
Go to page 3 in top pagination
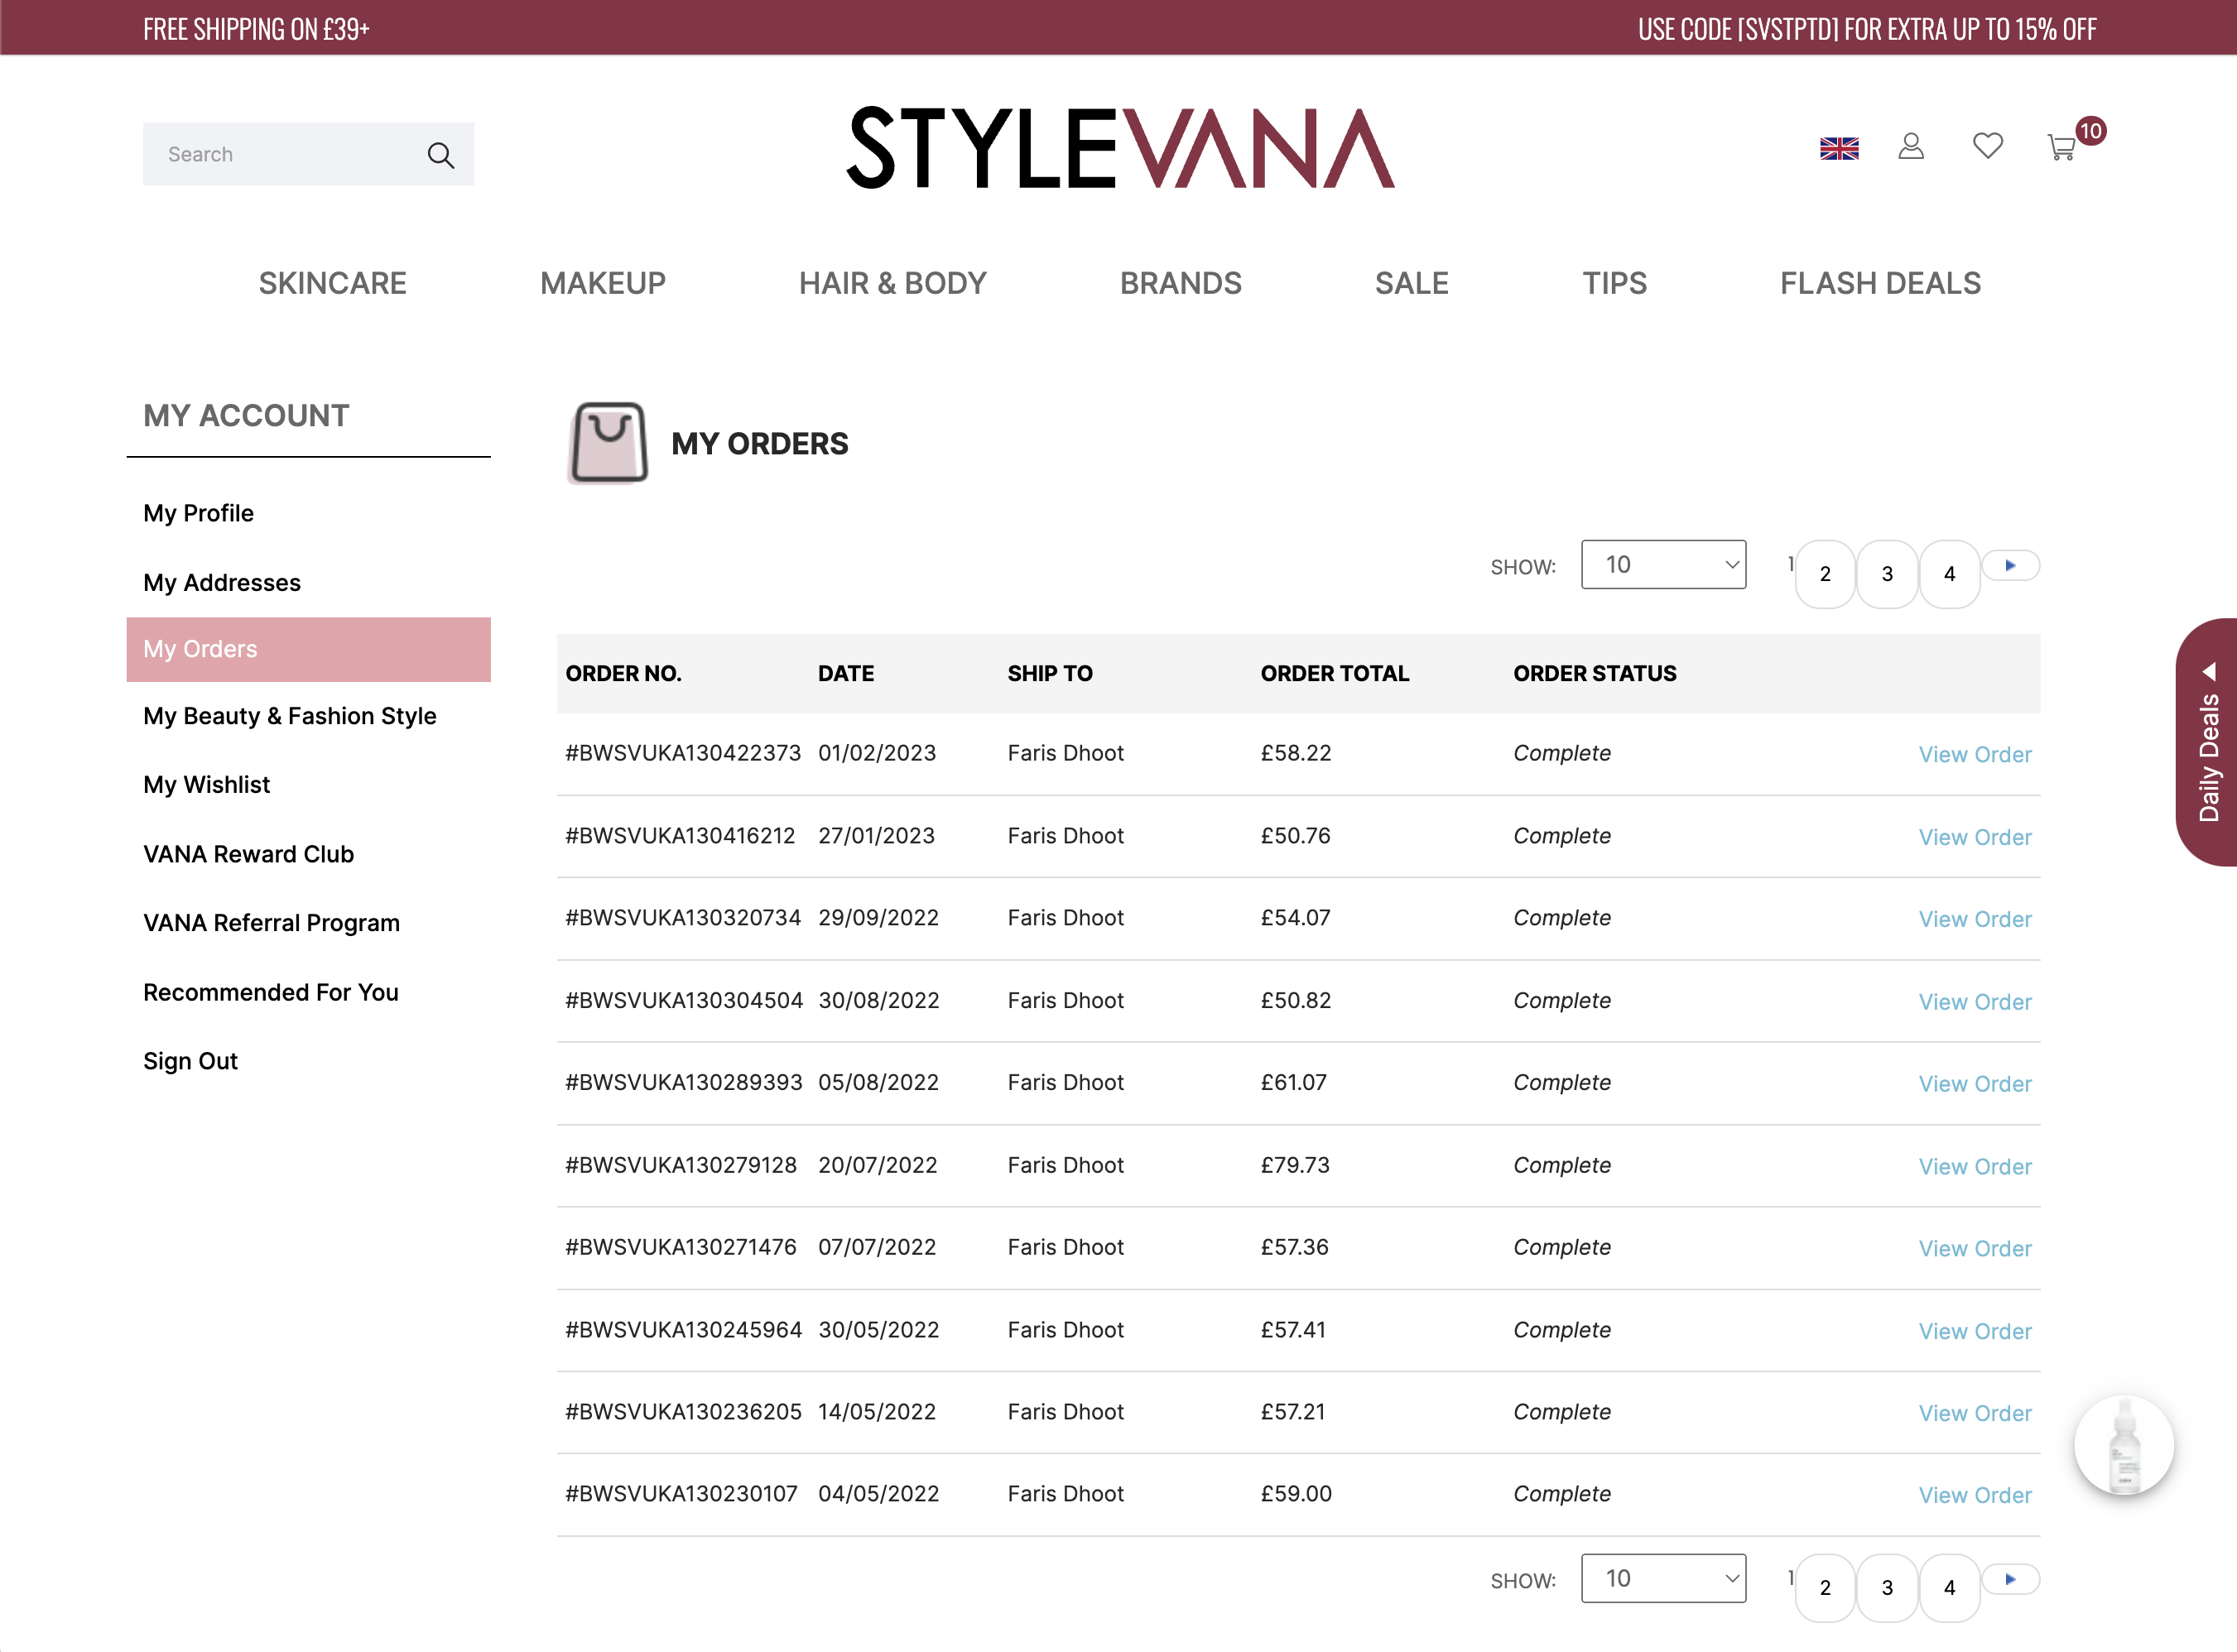[1887, 574]
